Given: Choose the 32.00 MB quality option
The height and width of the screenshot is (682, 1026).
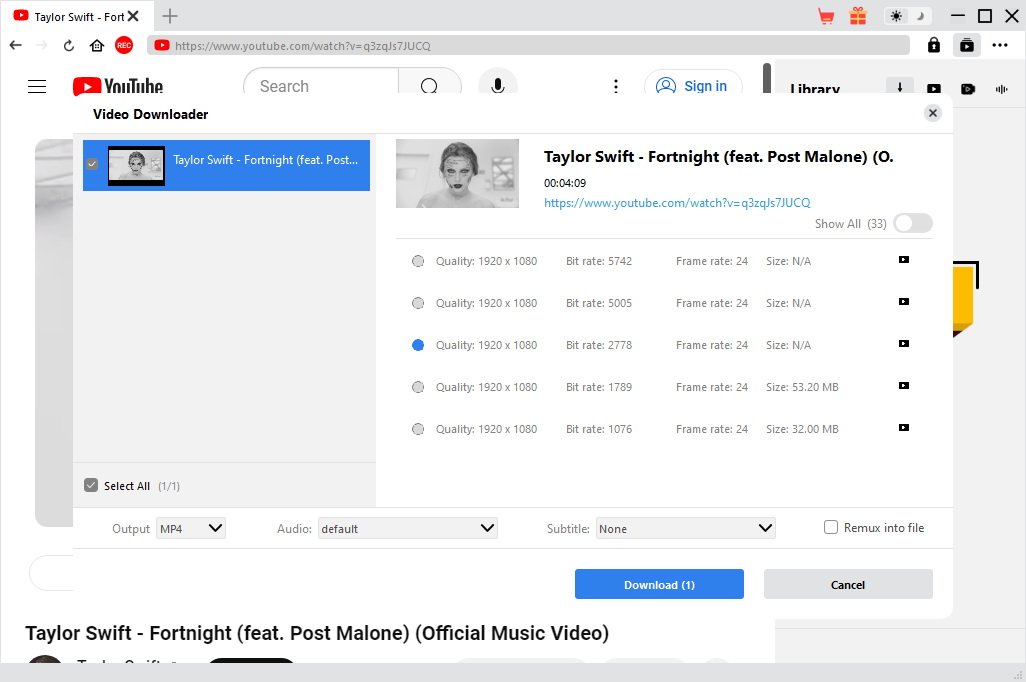Looking at the screenshot, I should [417, 429].
